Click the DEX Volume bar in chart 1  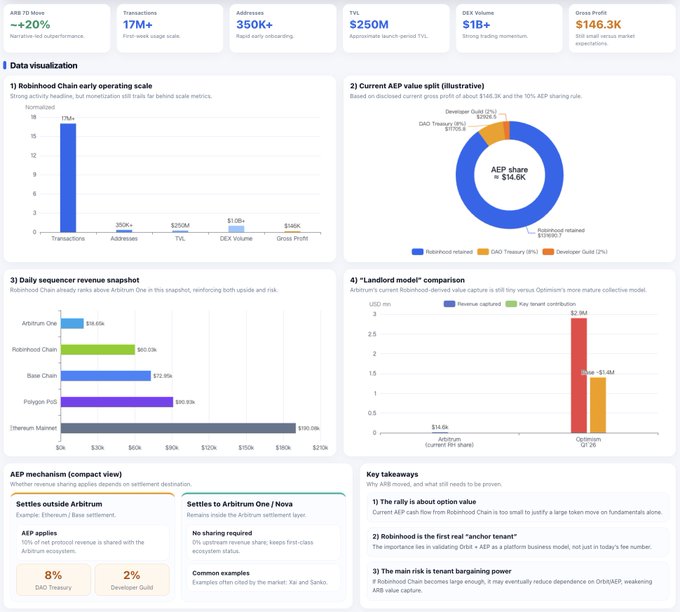[236, 229]
